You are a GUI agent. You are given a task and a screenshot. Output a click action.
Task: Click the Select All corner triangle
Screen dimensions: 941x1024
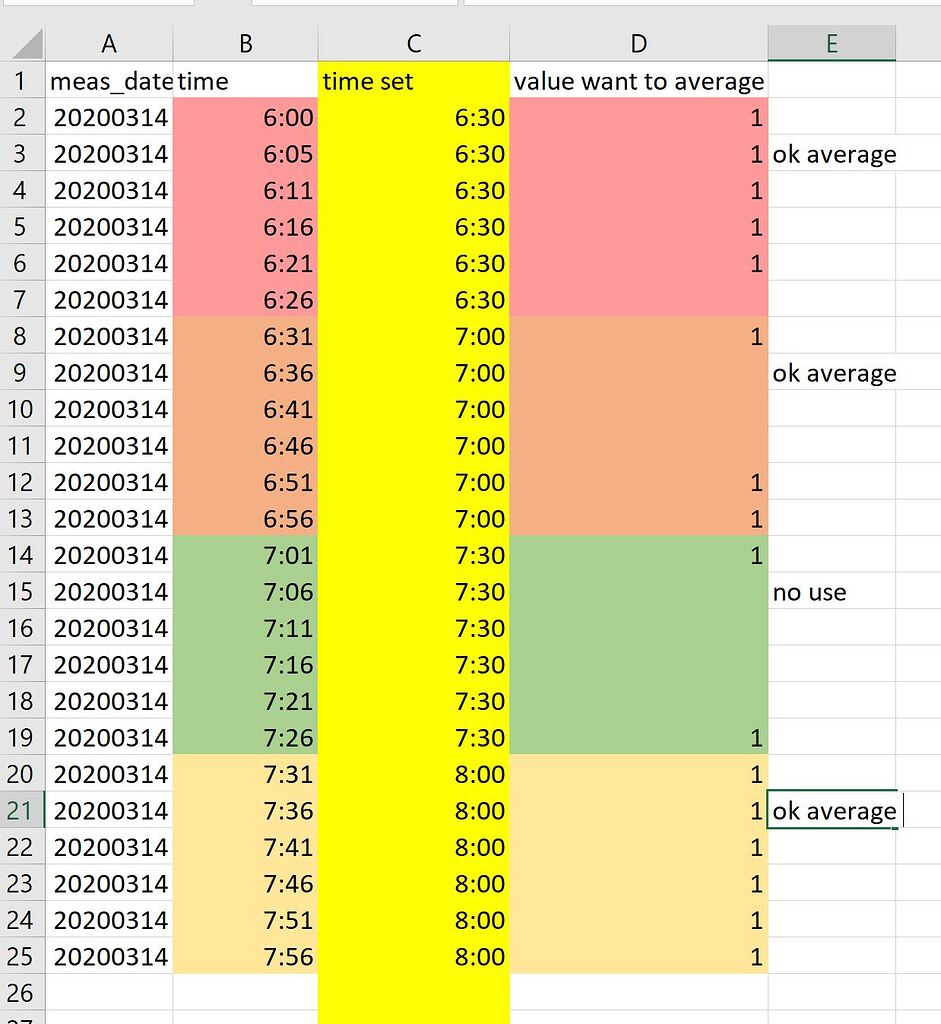(26, 43)
